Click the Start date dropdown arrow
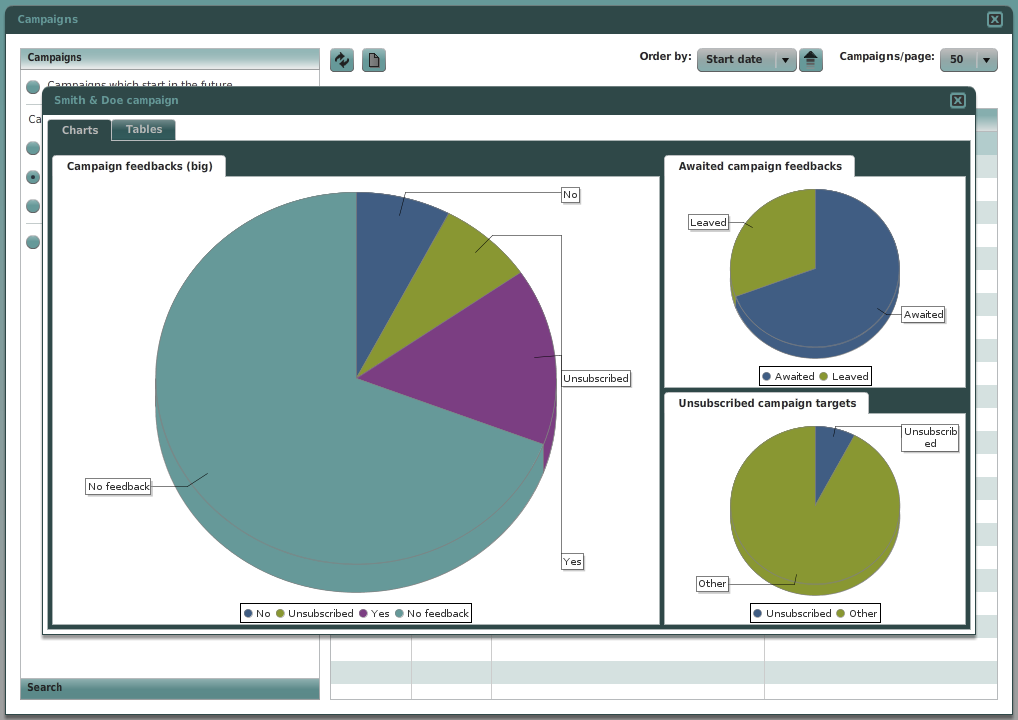Image resolution: width=1018 pixels, height=720 pixels. (x=785, y=59)
